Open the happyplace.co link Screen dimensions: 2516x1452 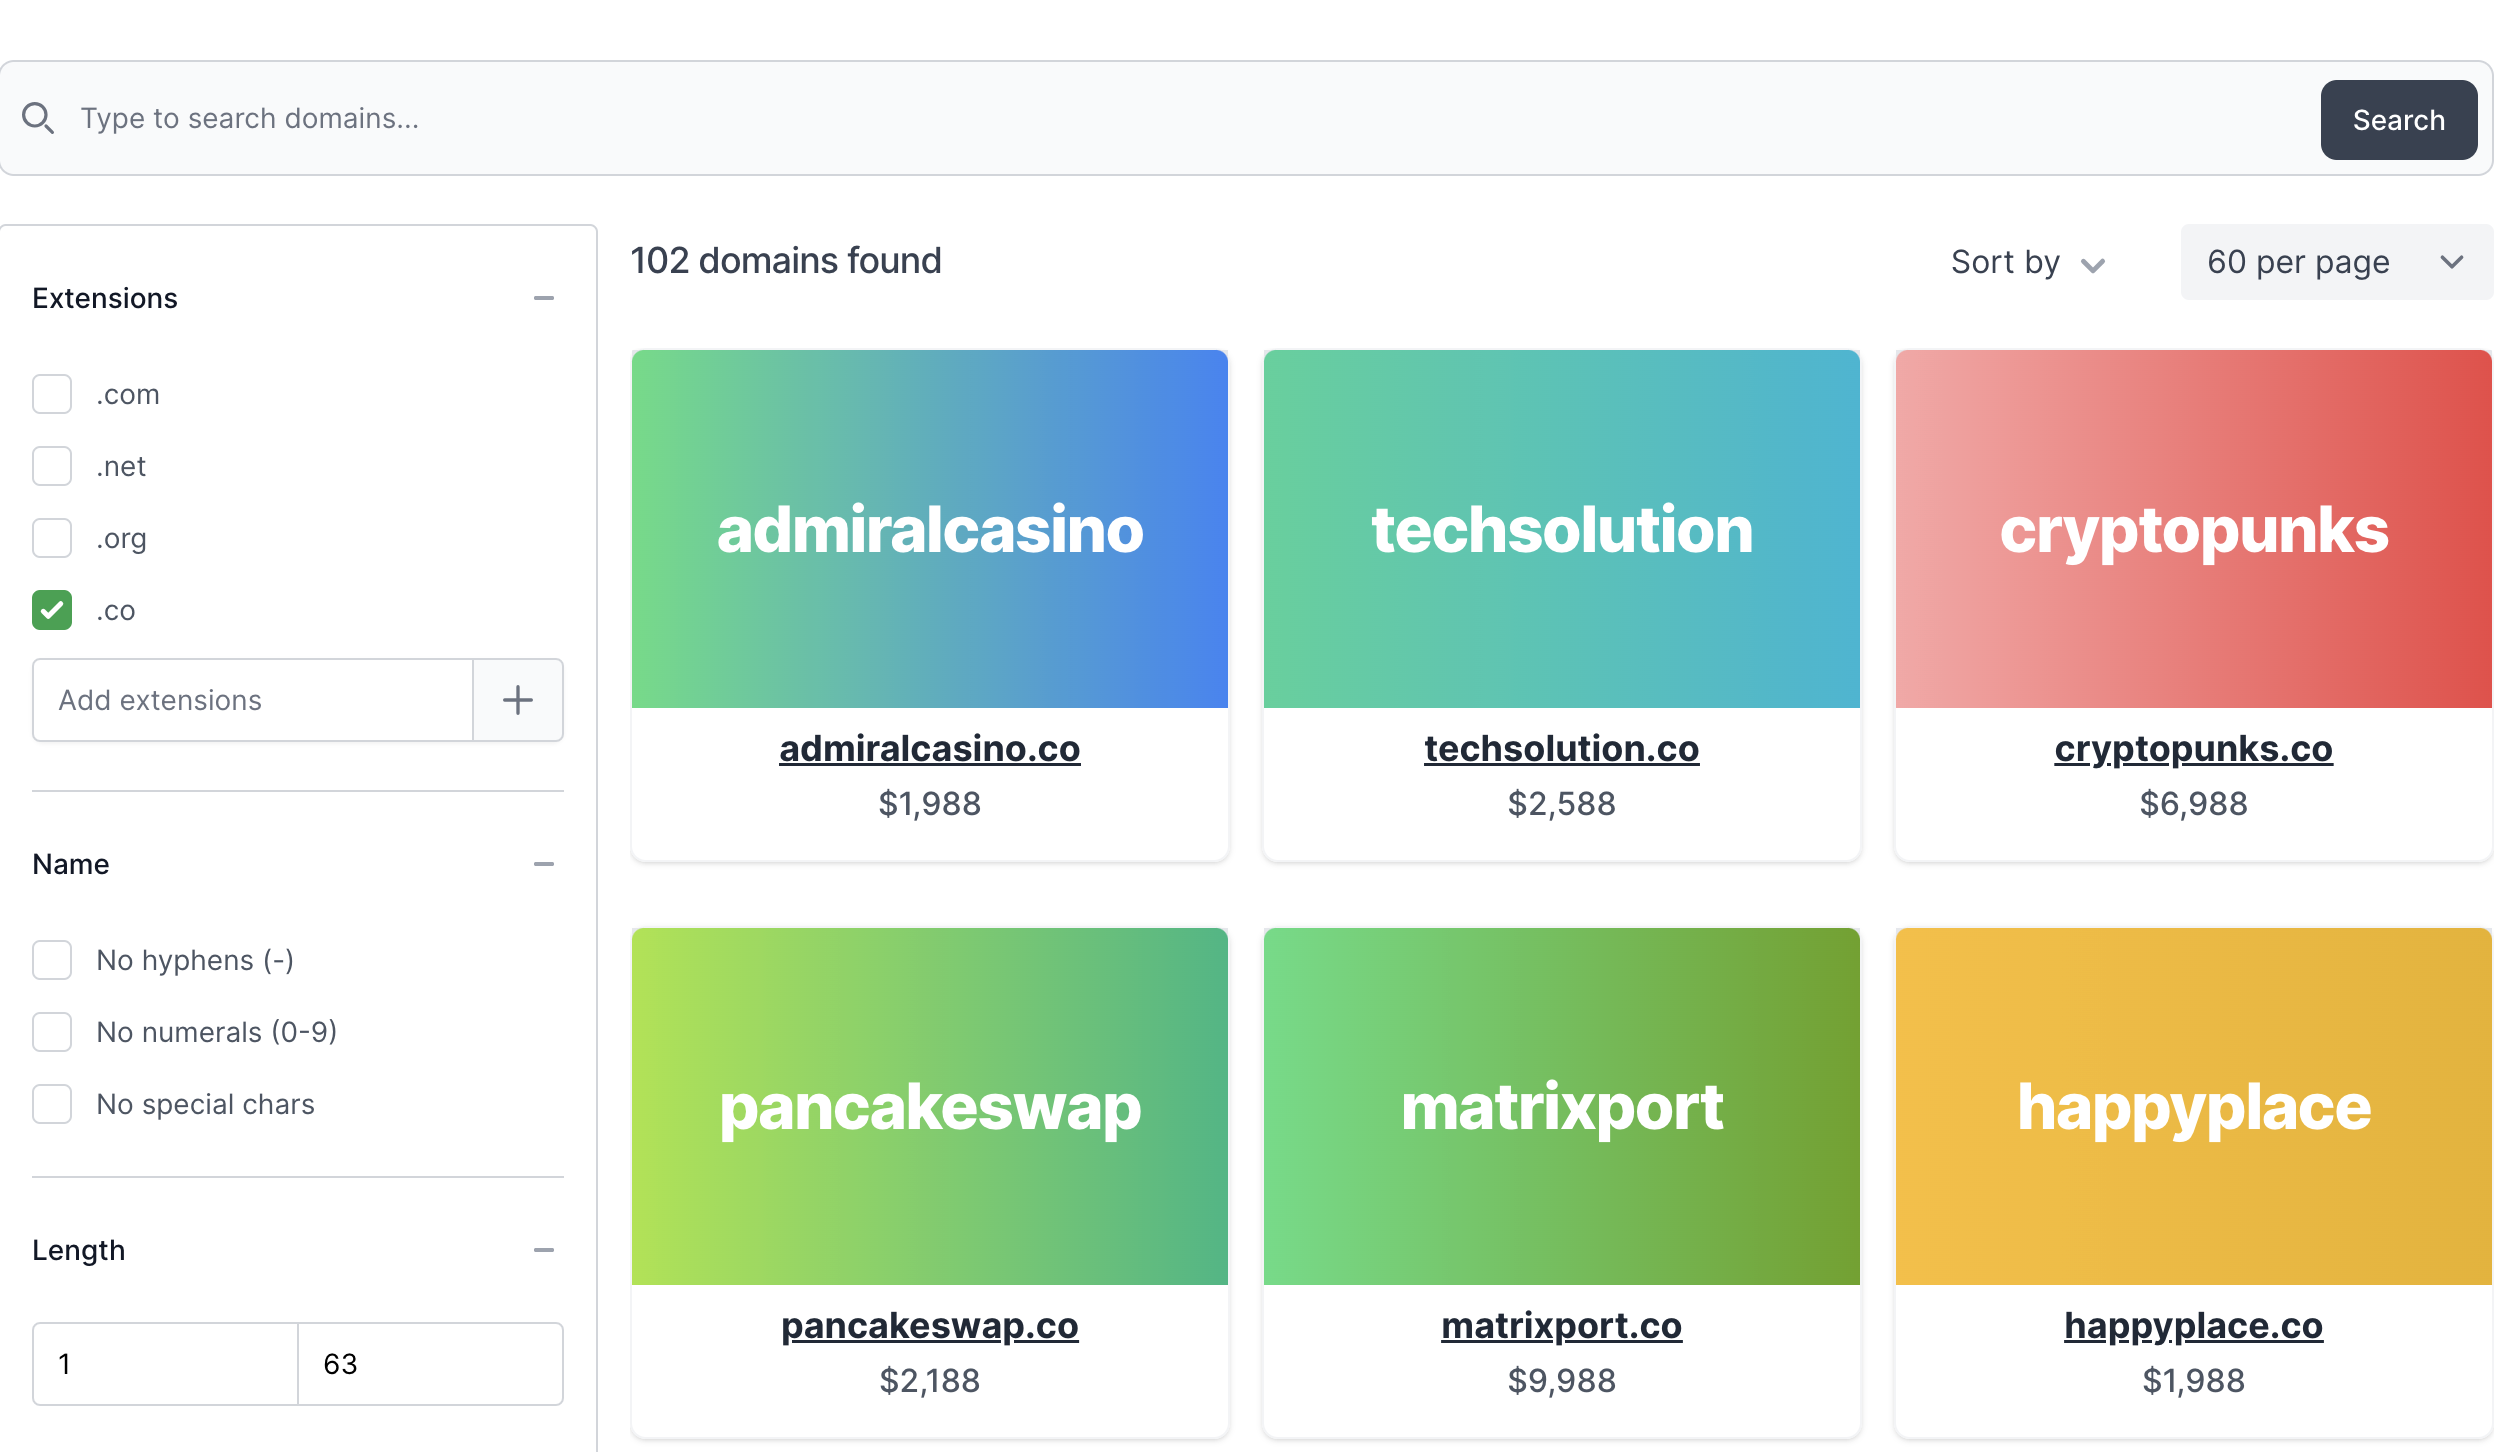(x=2193, y=1326)
